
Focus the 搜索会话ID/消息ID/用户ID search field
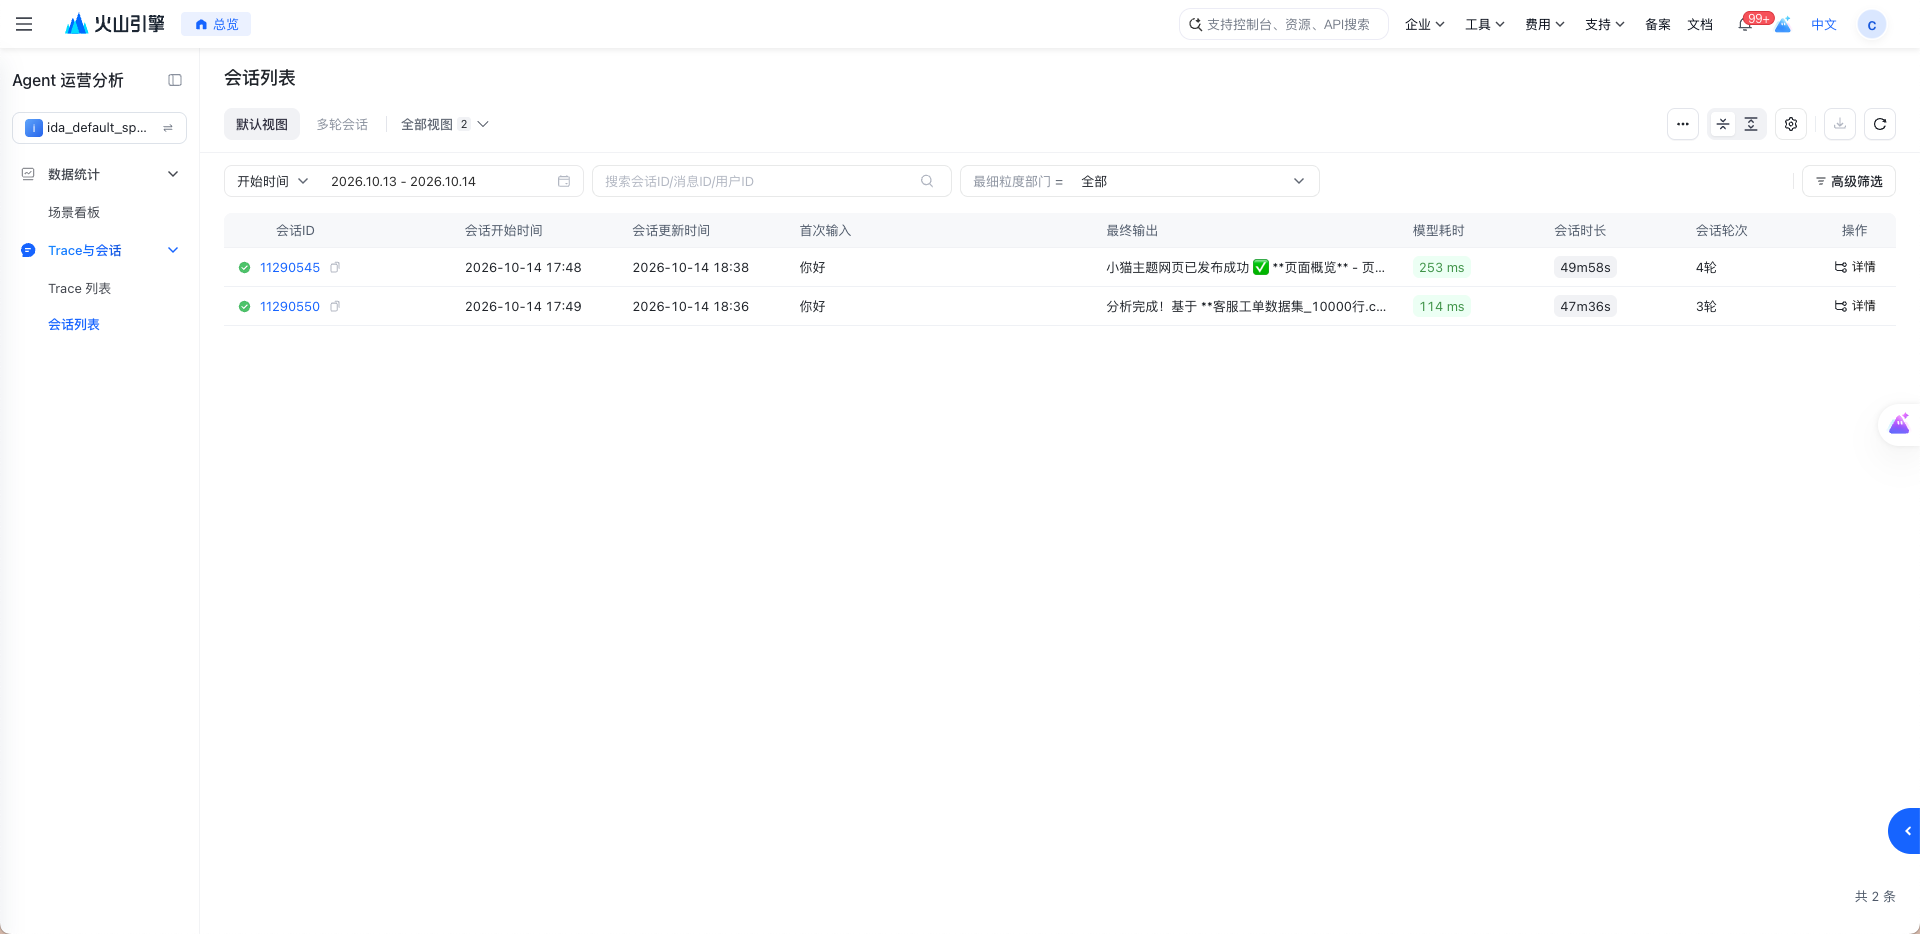[x=772, y=181]
